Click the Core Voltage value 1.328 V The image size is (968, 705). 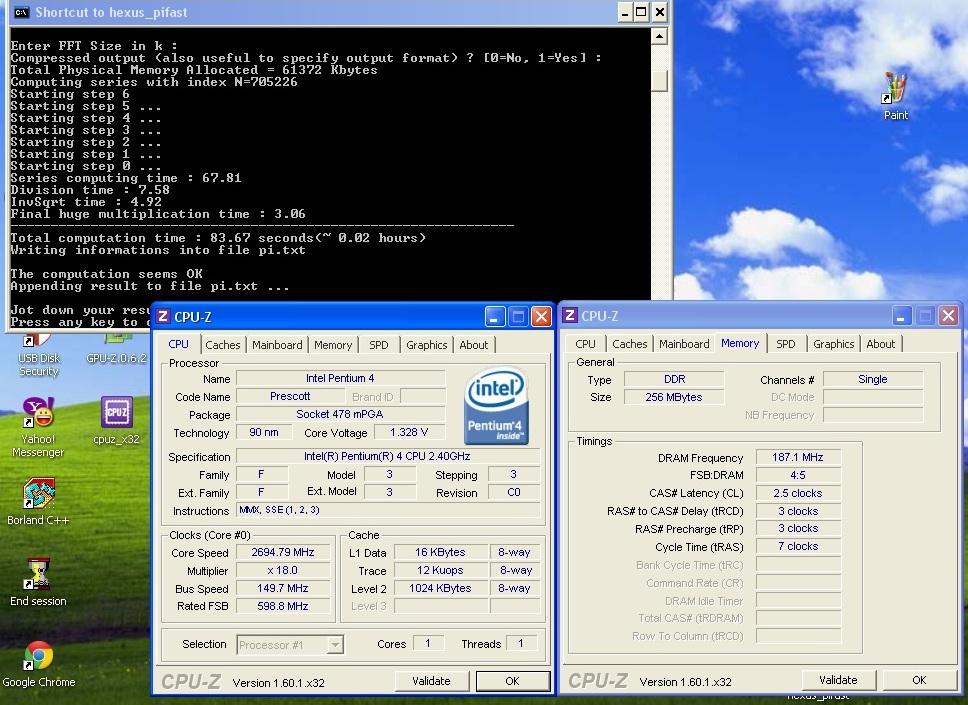pos(409,432)
